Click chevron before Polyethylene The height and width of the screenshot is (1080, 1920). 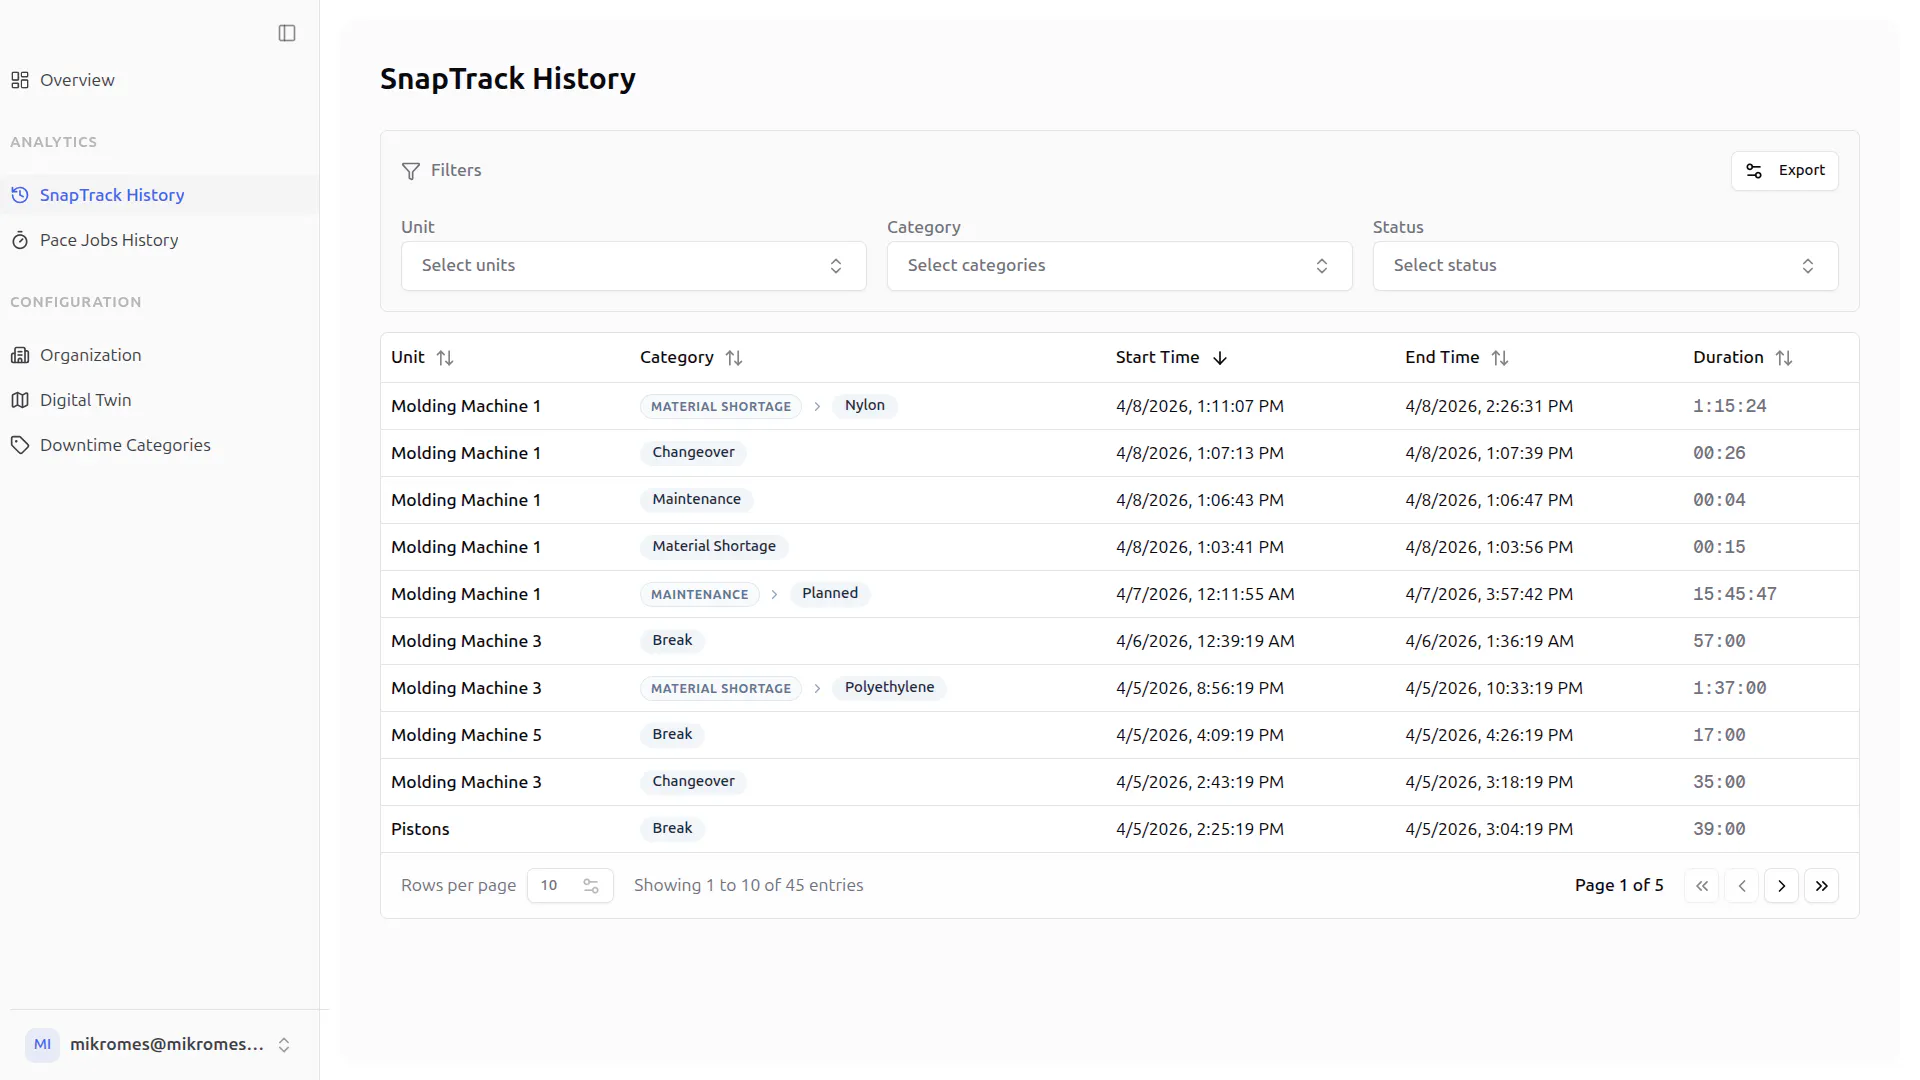pyautogui.click(x=817, y=689)
